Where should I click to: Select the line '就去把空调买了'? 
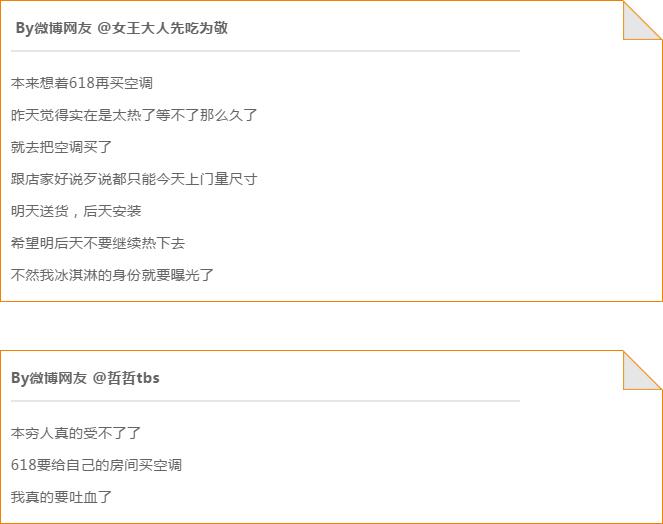click(x=61, y=147)
